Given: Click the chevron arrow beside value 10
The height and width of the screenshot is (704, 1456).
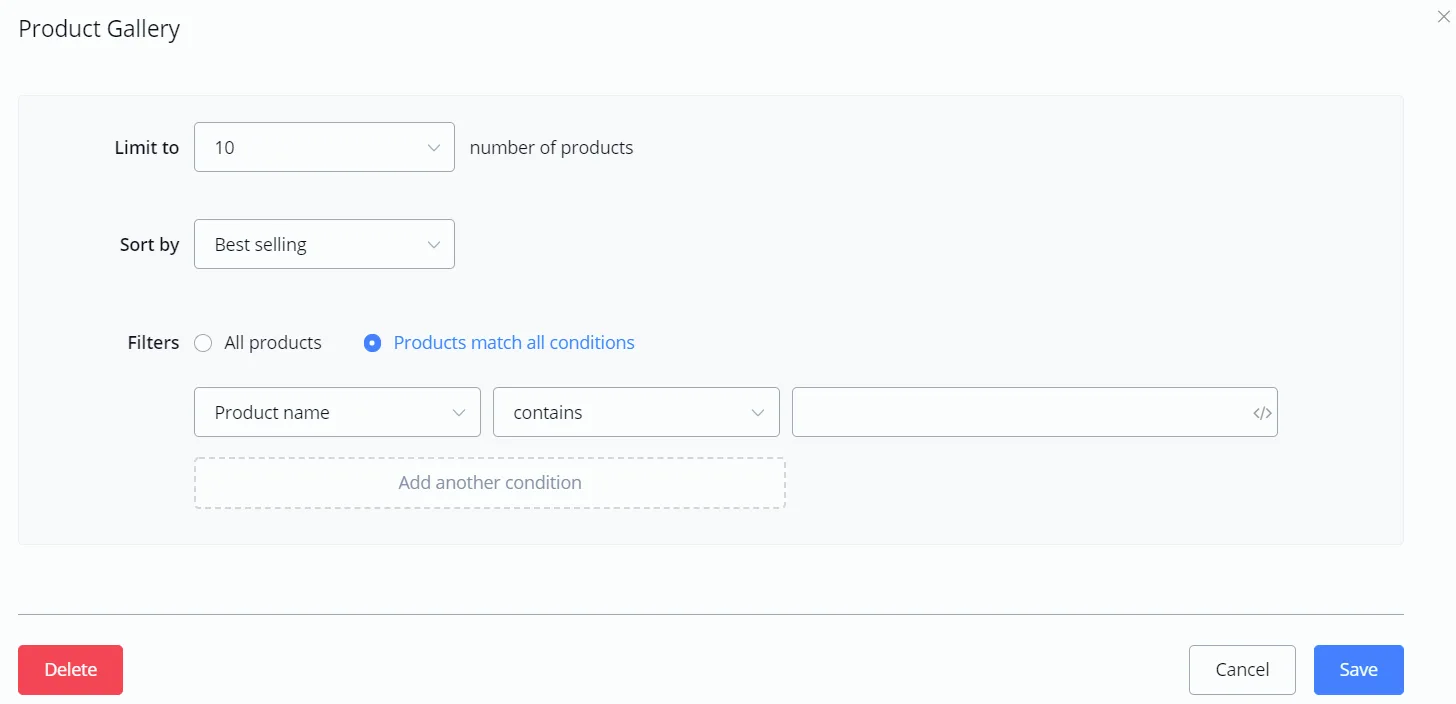Looking at the screenshot, I should coord(434,148).
